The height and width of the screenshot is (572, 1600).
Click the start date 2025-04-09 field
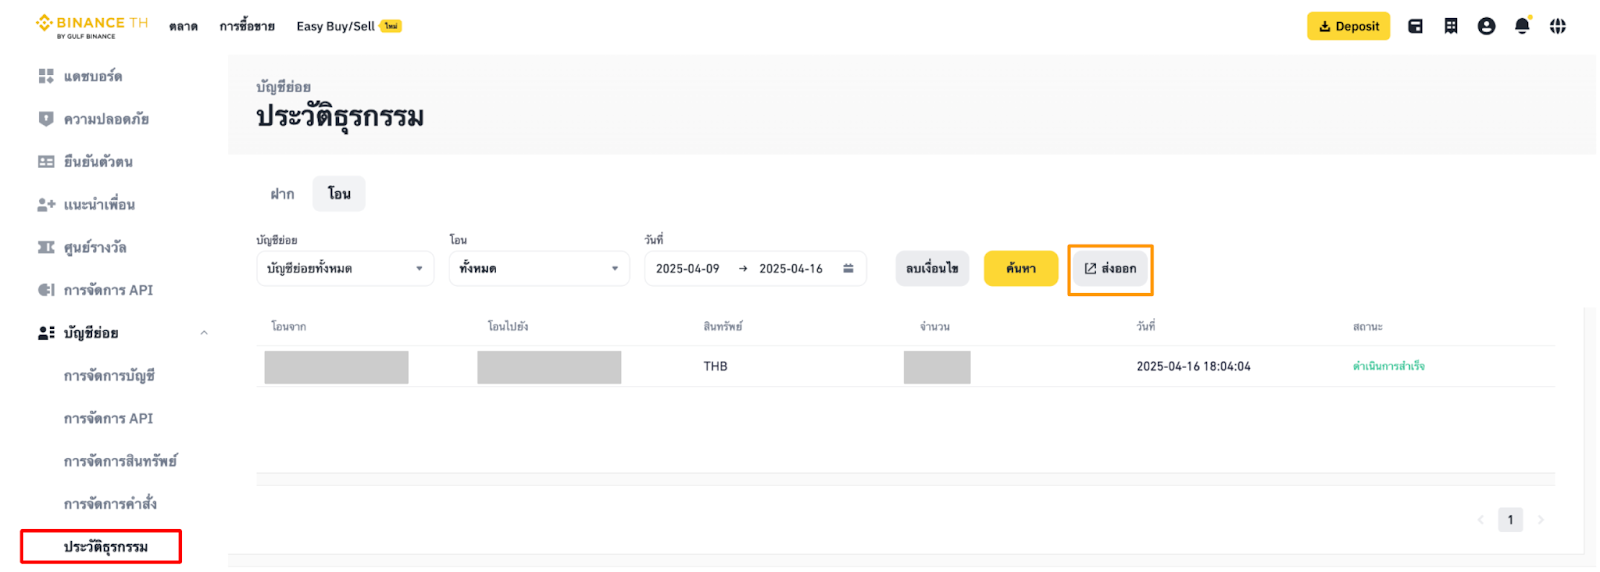click(x=687, y=268)
